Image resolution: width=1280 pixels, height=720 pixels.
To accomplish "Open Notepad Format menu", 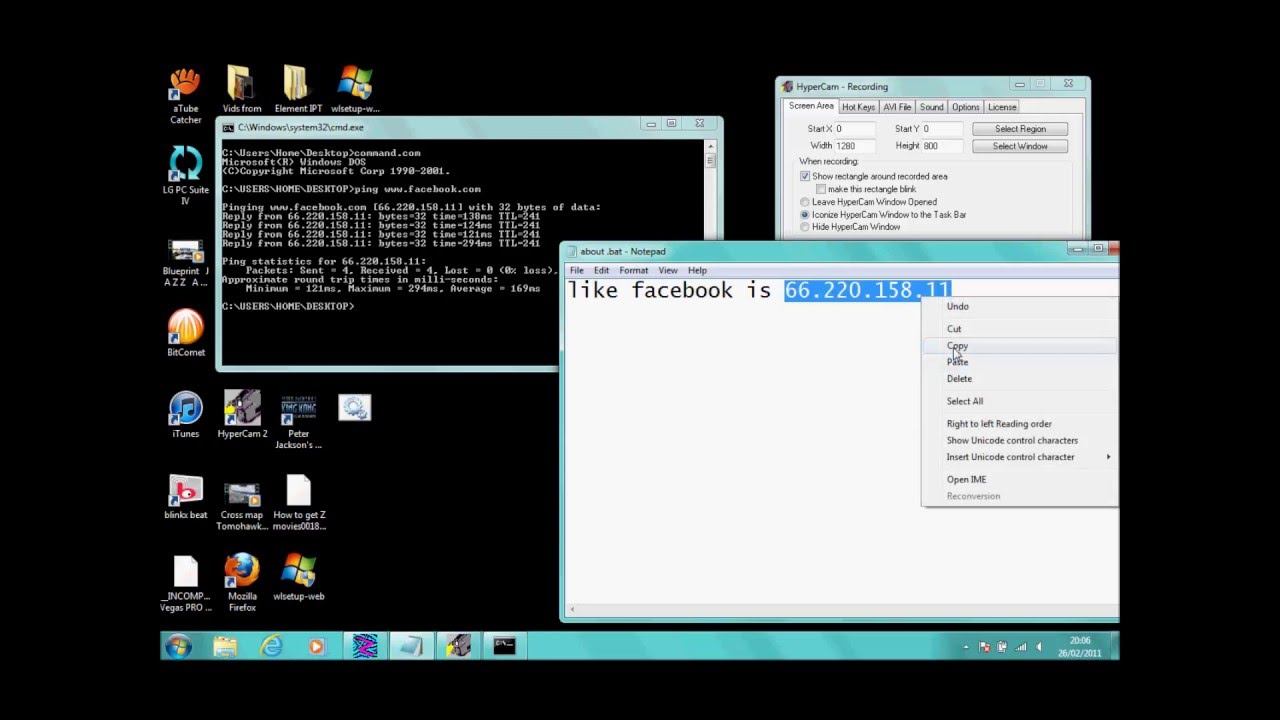I will click(x=633, y=270).
